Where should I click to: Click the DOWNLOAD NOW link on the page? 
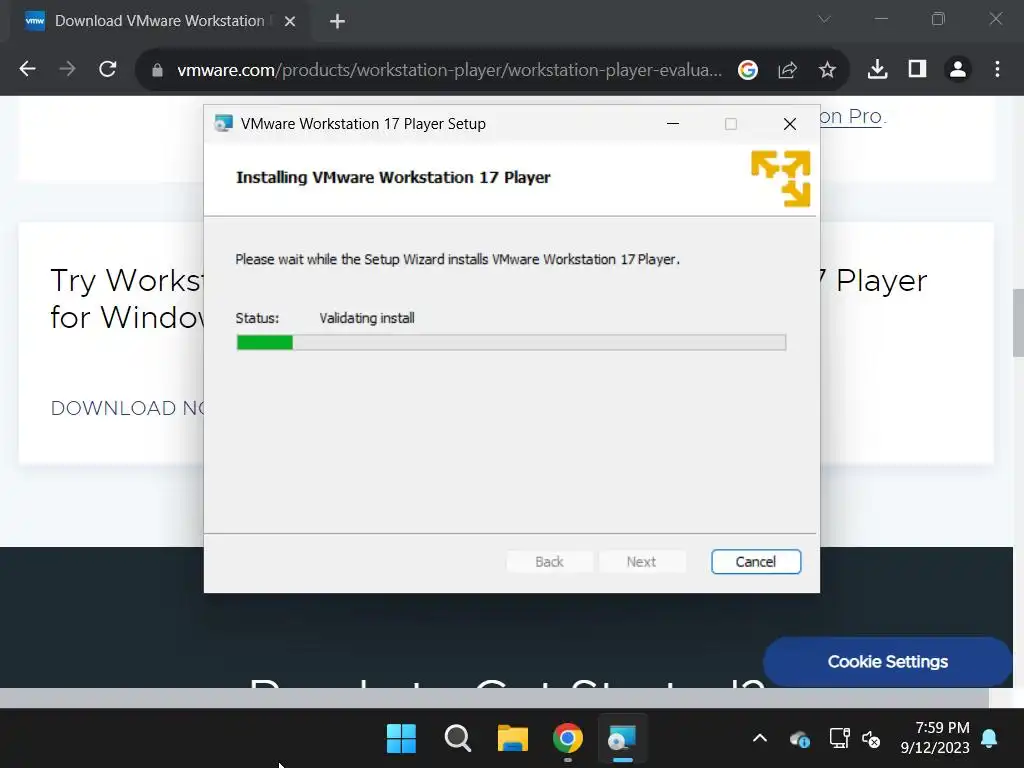[127, 408]
